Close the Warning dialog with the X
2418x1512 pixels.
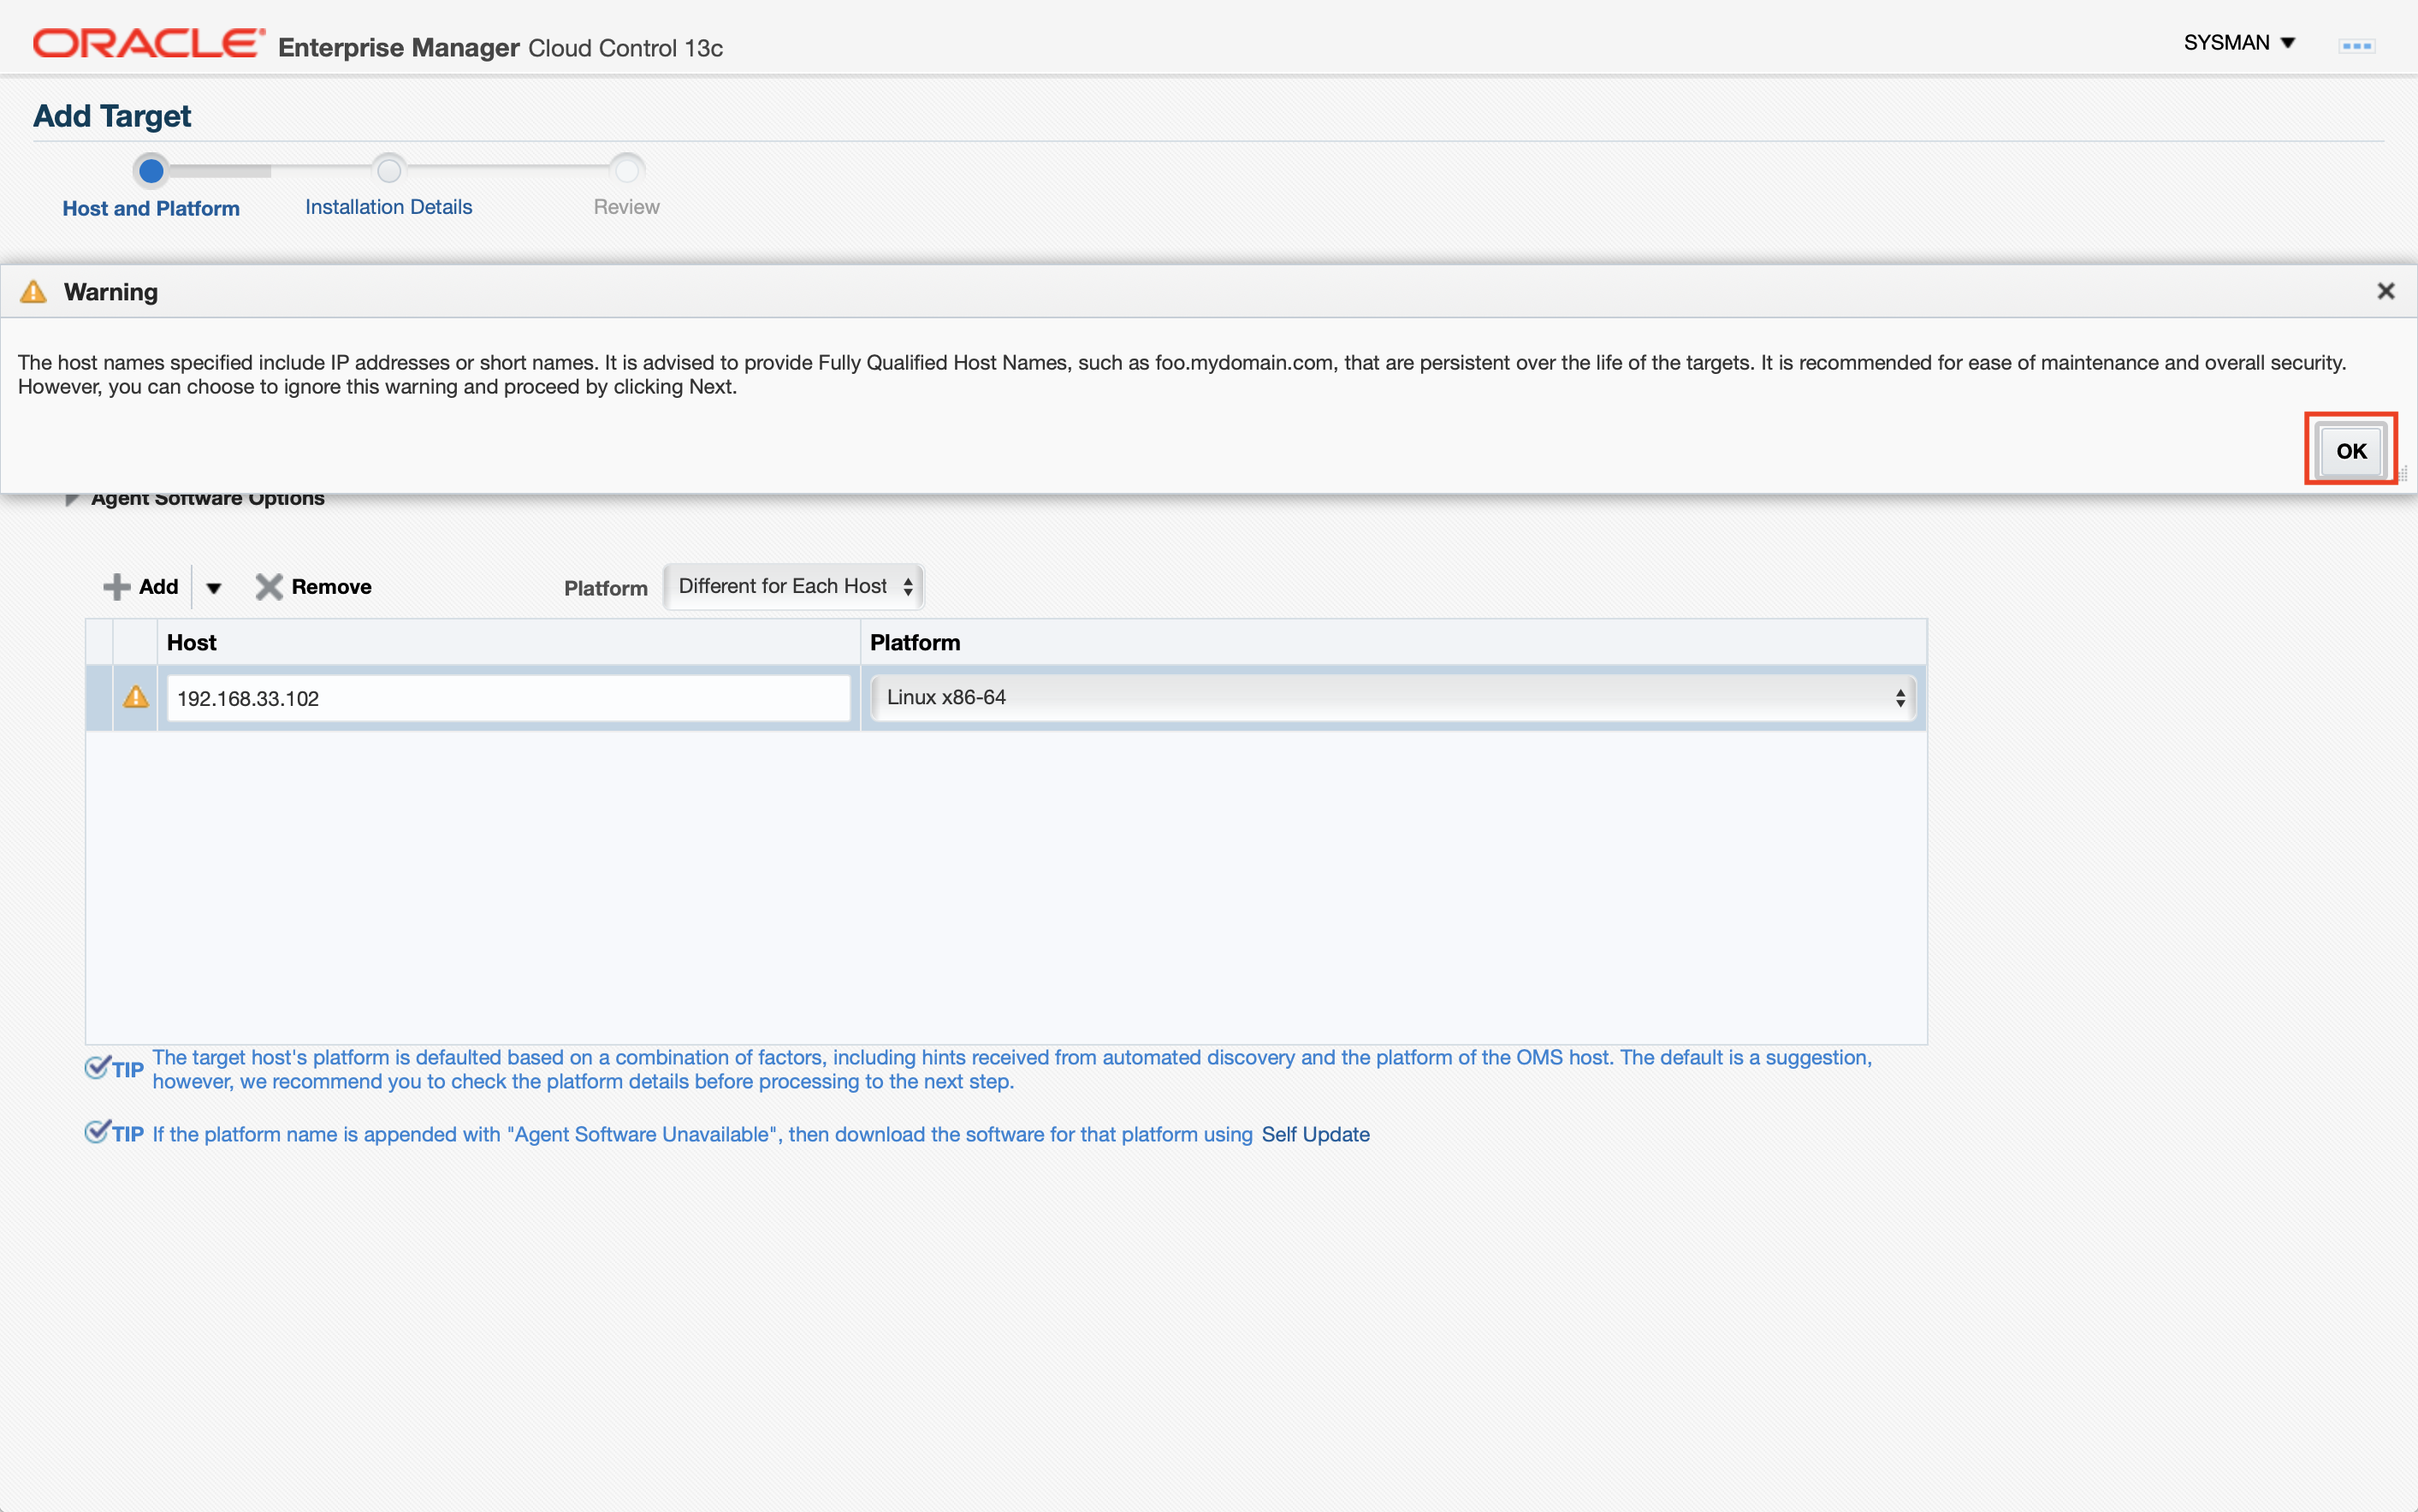2385,291
